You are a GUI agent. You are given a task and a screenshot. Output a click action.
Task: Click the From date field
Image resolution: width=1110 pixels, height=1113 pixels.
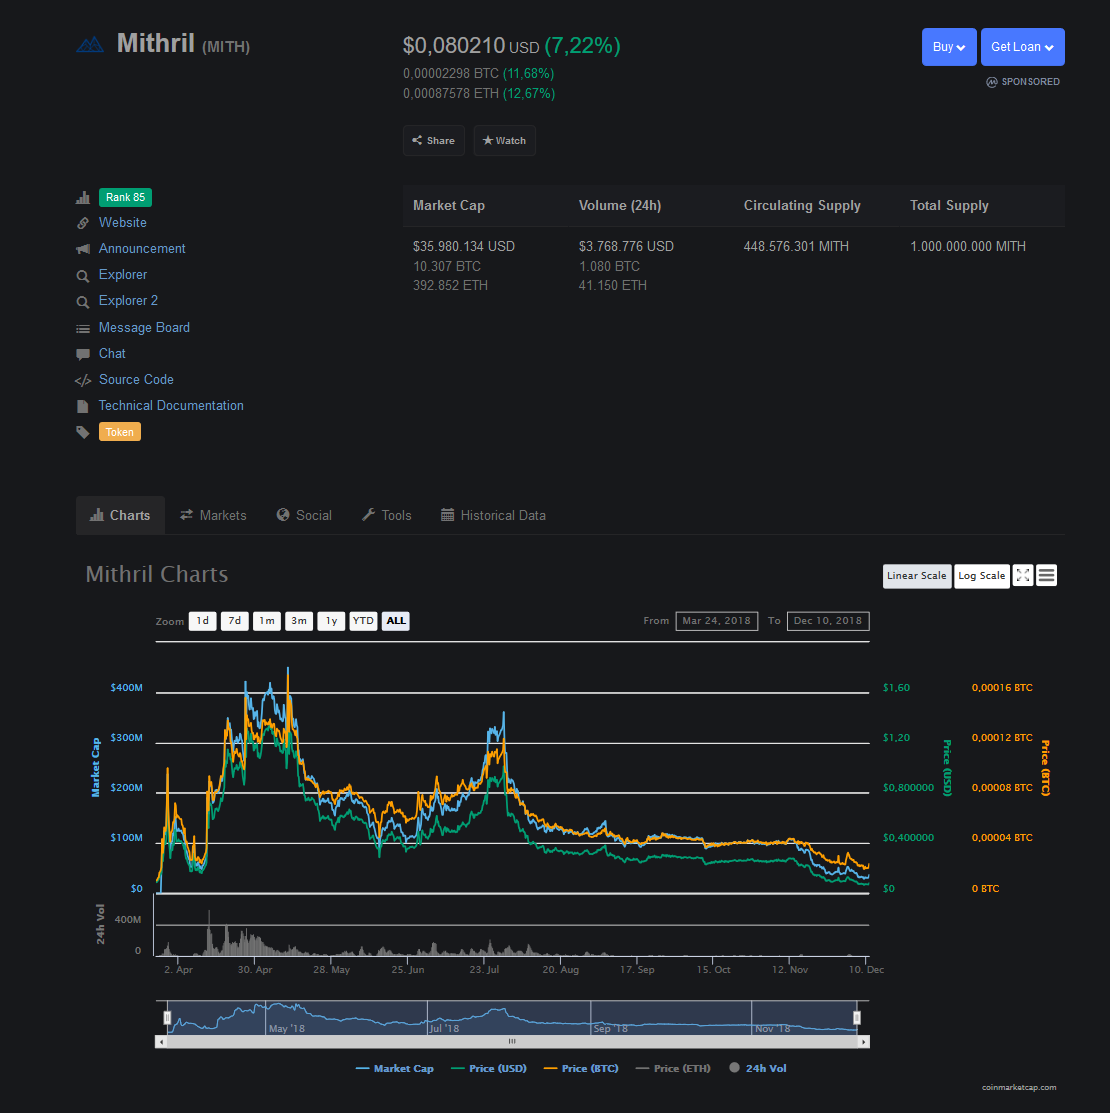coord(716,621)
